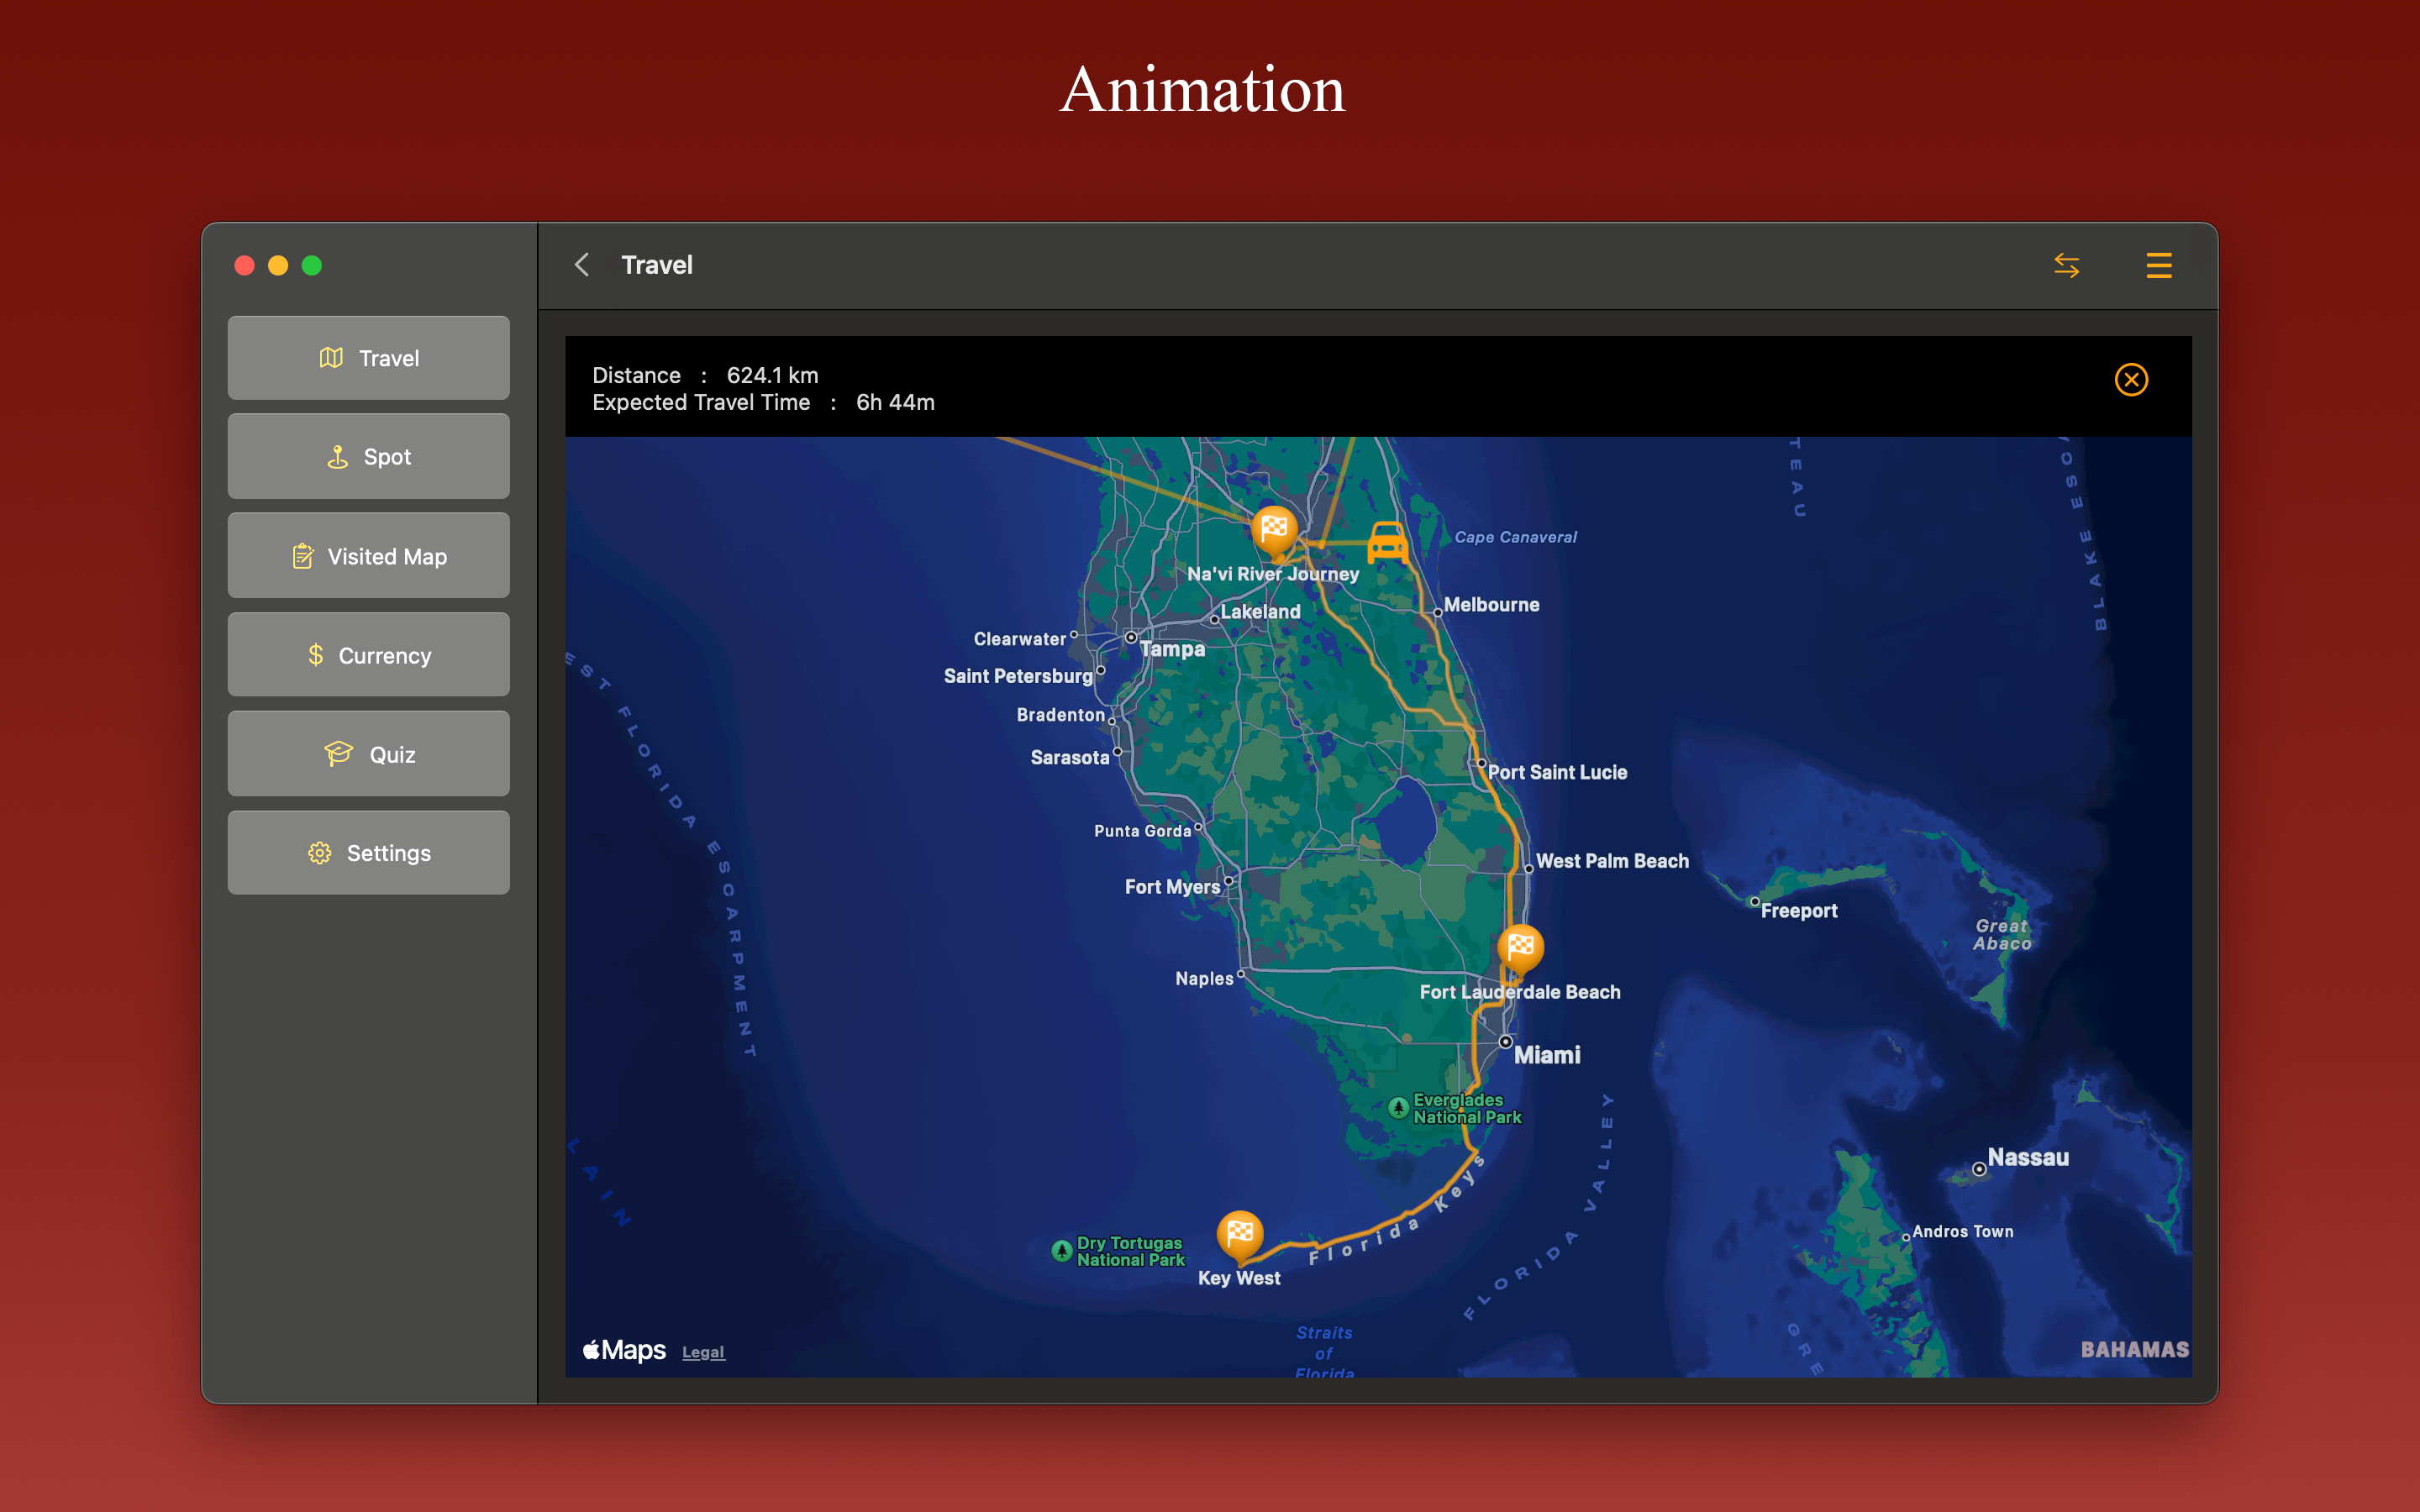Click the Clearwater label

tap(1020, 639)
